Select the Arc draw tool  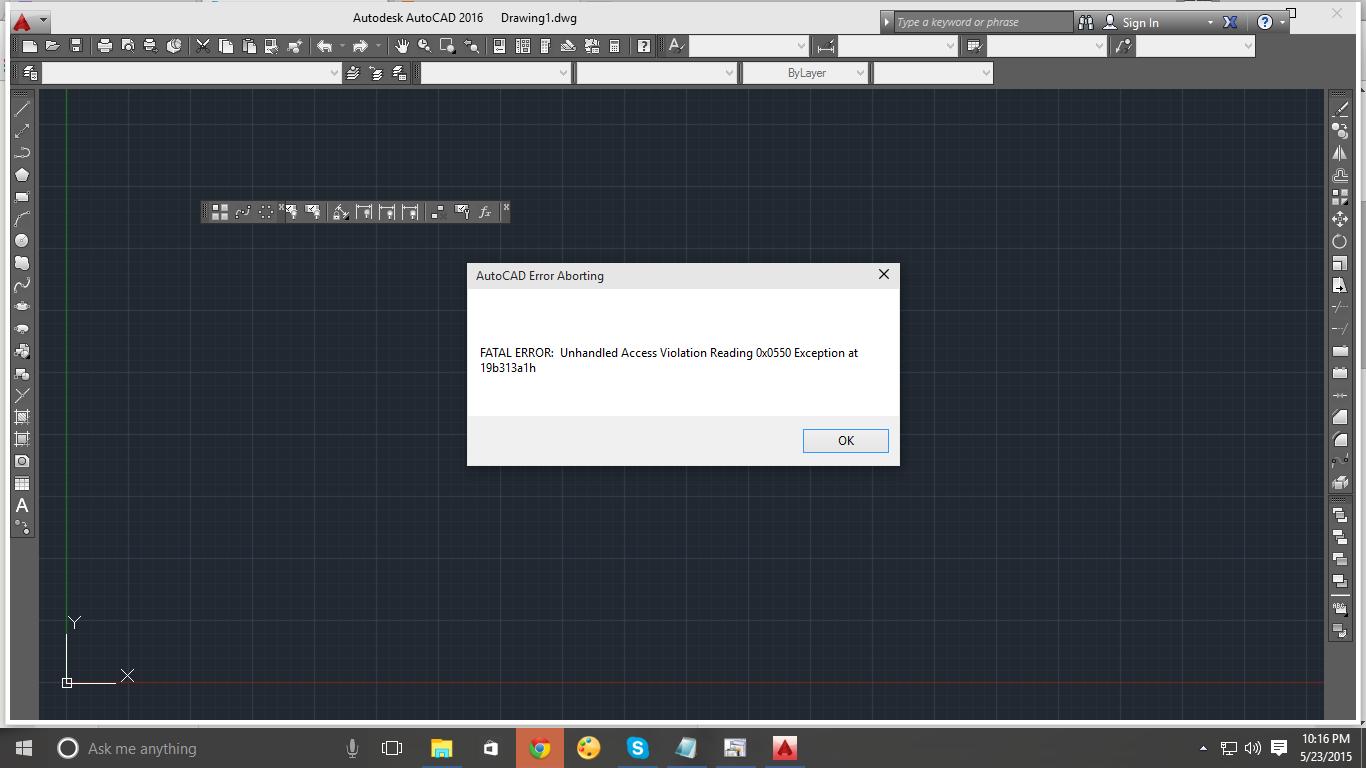click(x=22, y=219)
